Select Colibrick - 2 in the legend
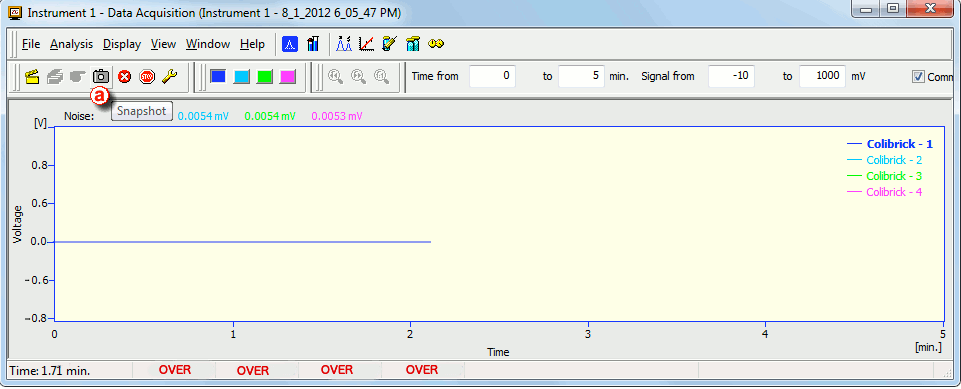Viewport: 961px width, 389px height. tap(894, 160)
